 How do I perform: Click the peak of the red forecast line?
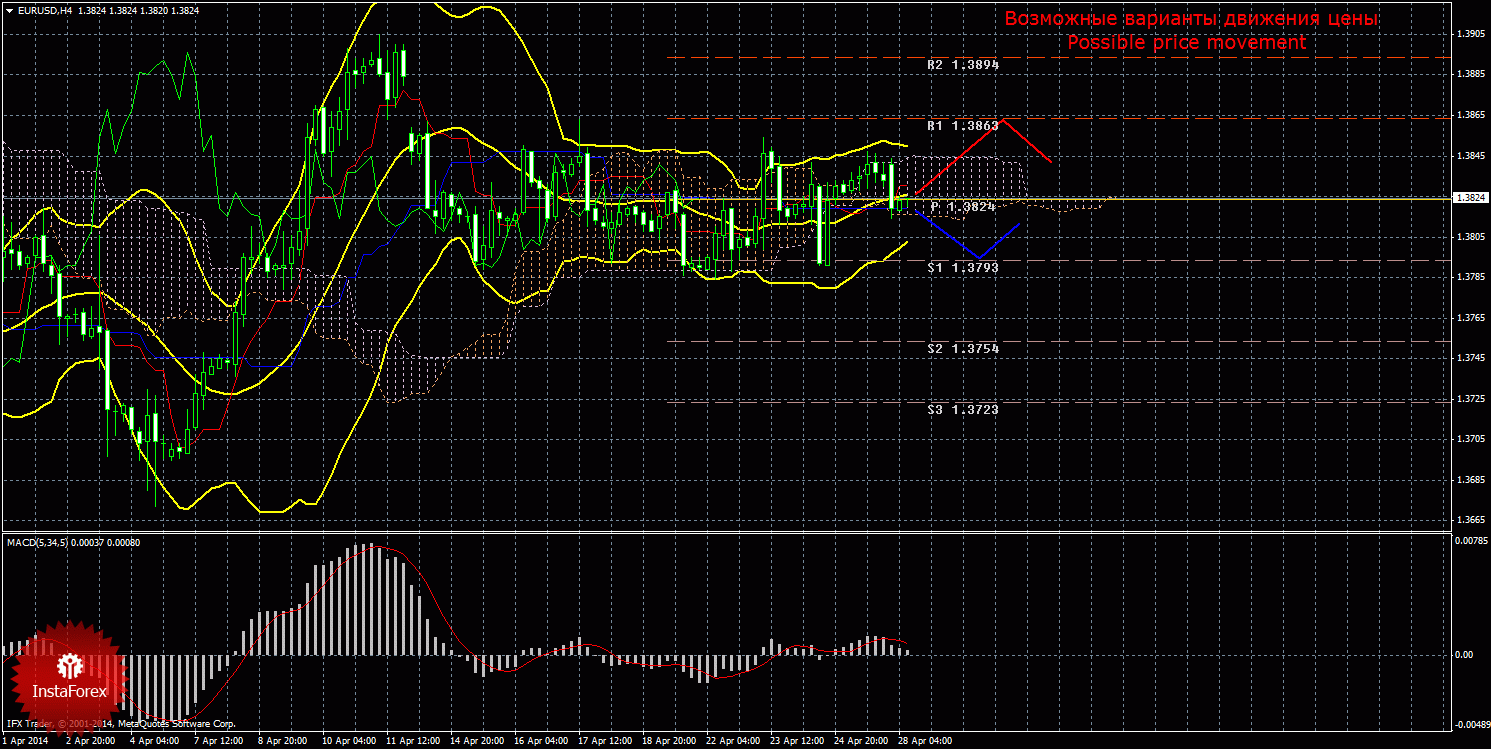click(1005, 119)
